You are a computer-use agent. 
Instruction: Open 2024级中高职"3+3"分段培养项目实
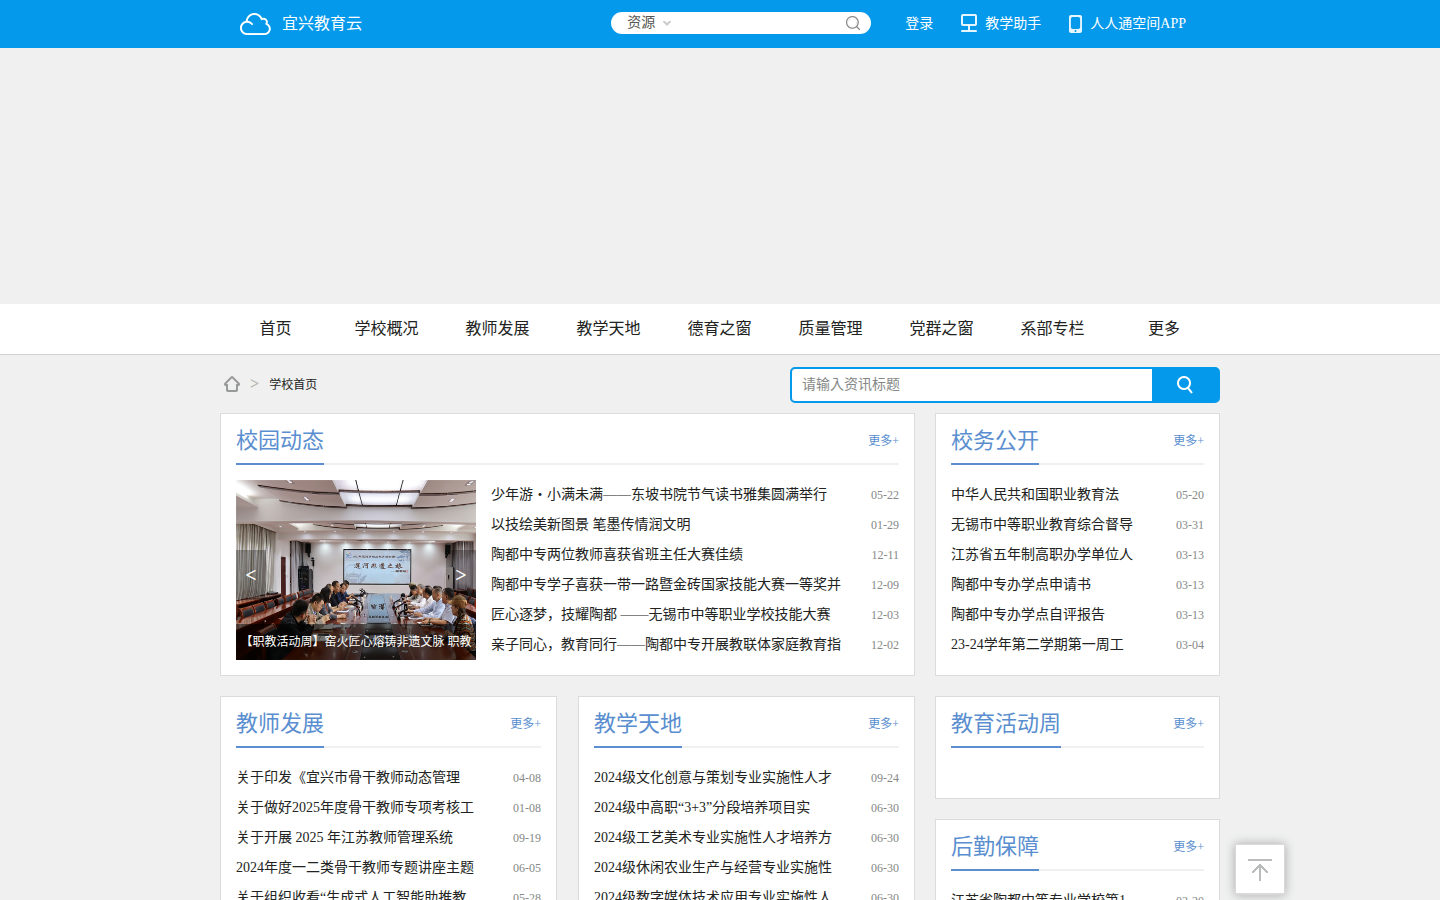coord(702,808)
